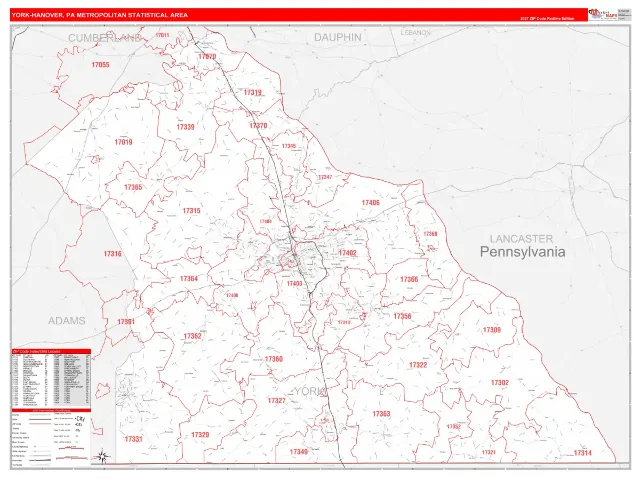Select ZIP code 17352 label
Screen dimensions: 640x480
click(453, 427)
